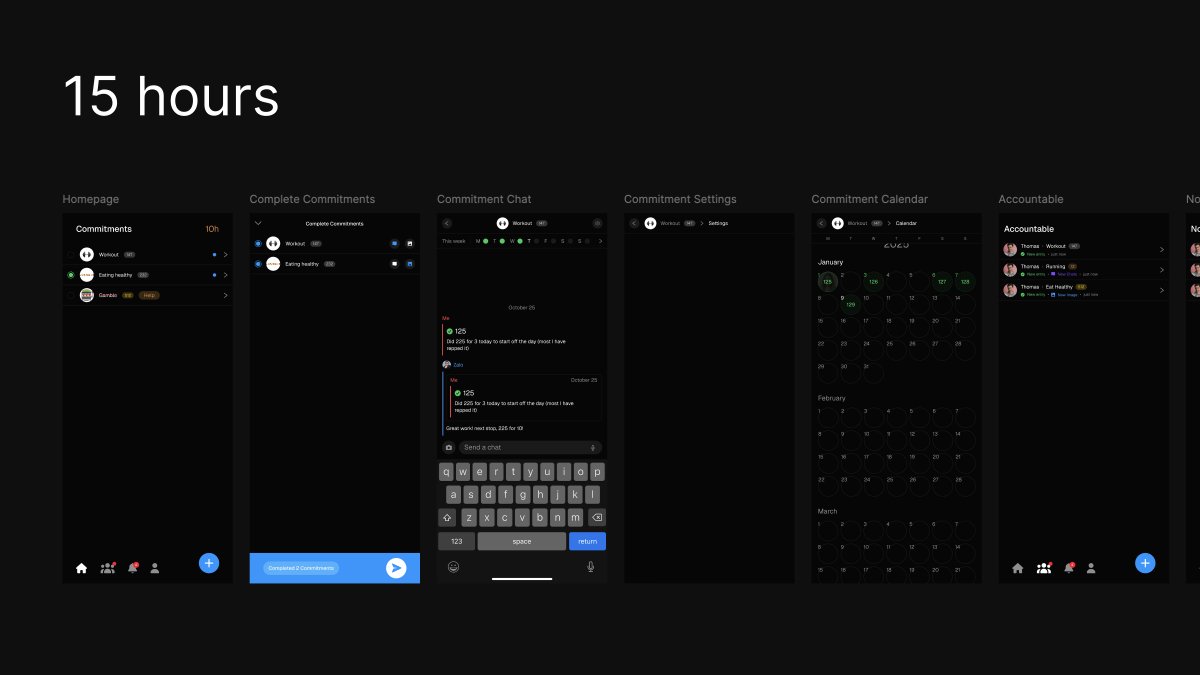The height and width of the screenshot is (675, 1200).
Task: Open the home tab in Homepage screen
Action: [81, 568]
